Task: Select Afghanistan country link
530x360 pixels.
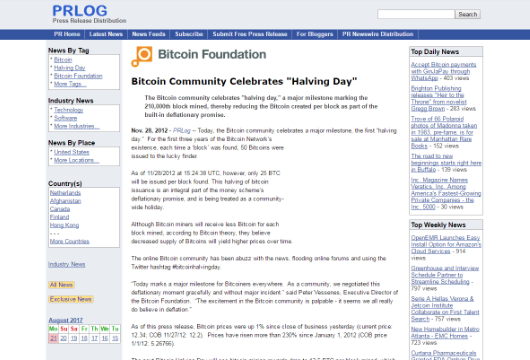Action: coord(65,201)
